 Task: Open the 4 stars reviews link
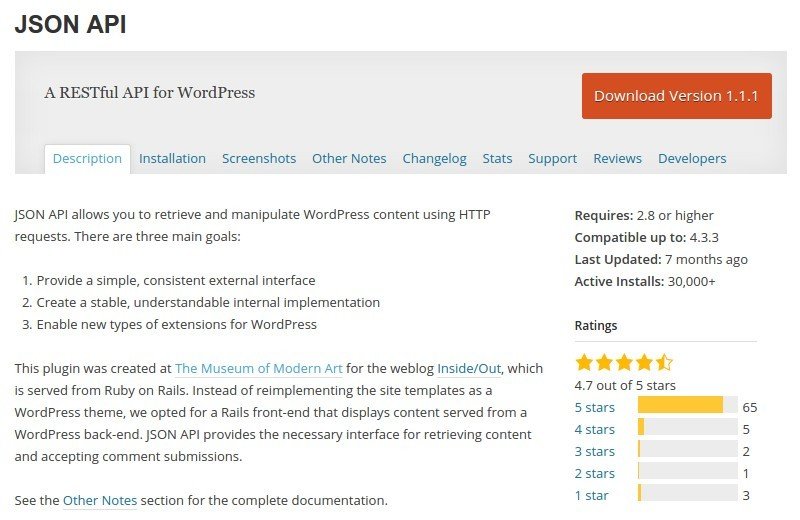(x=594, y=429)
